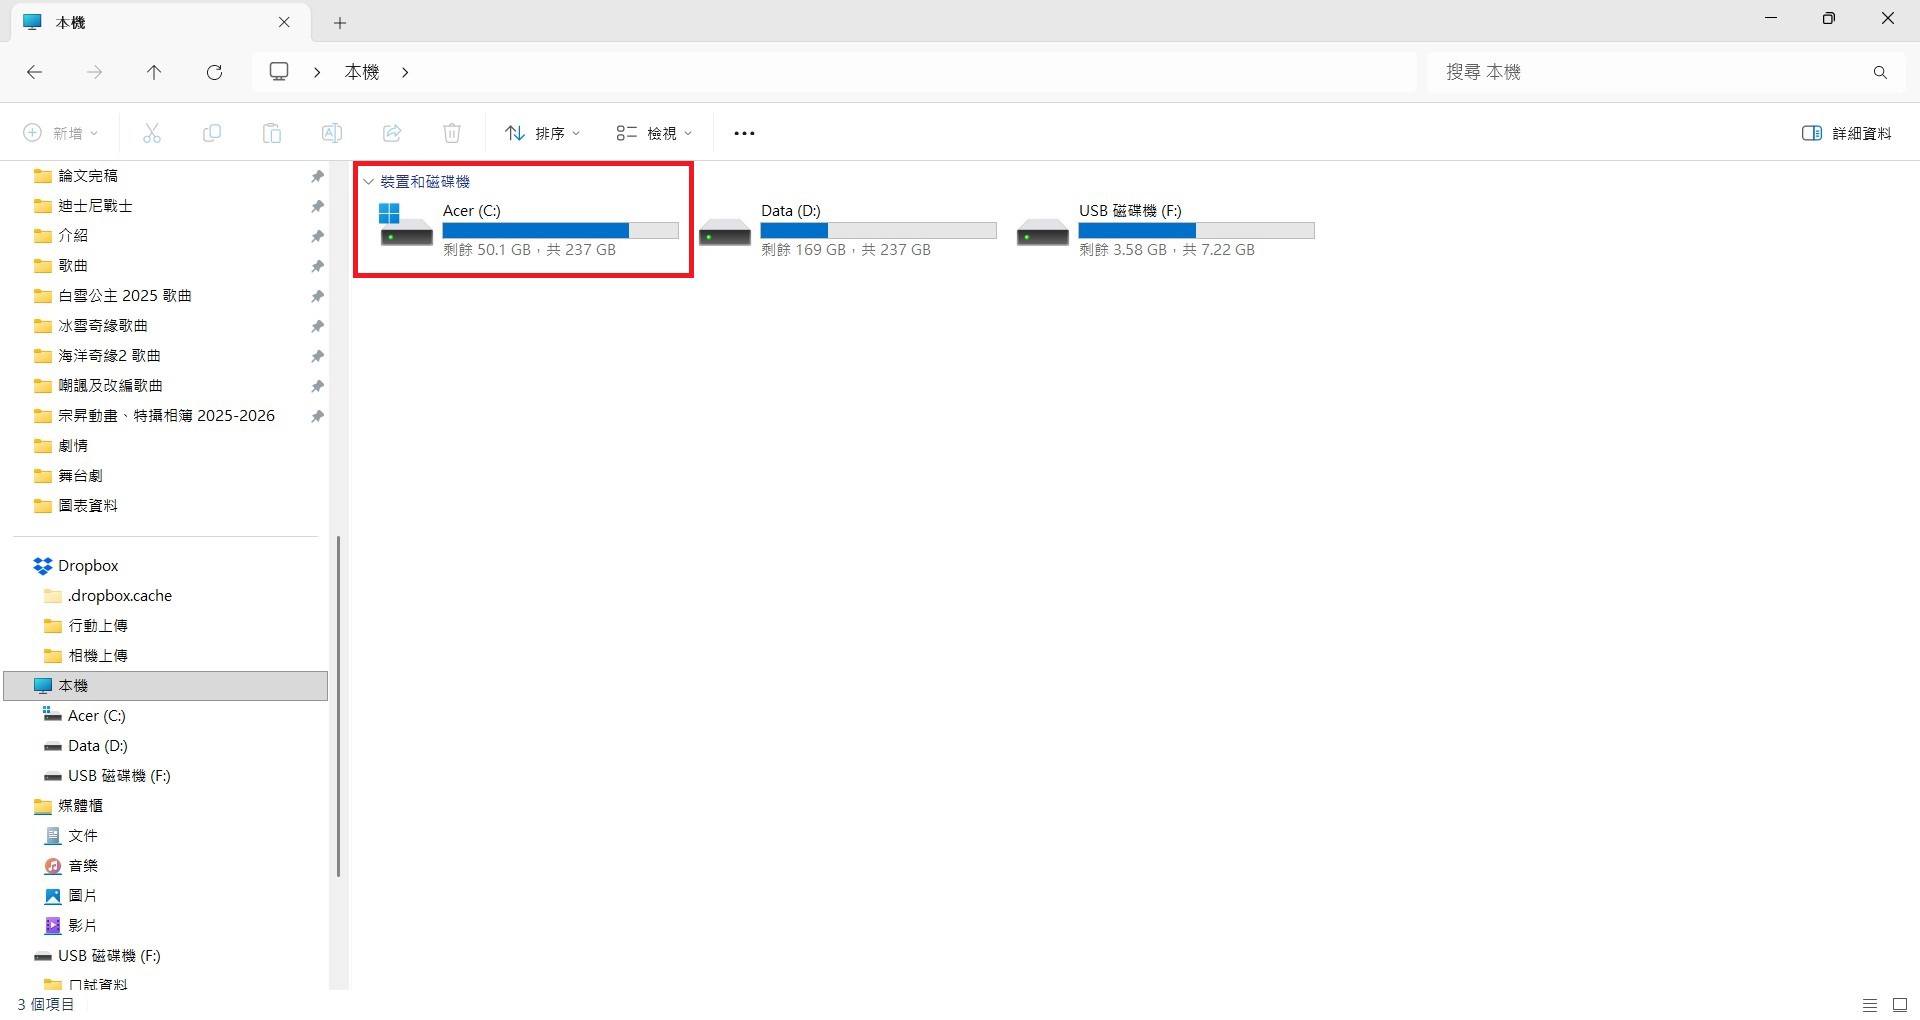
Task: Open 圖片 library in sidebar
Action: pos(83,896)
